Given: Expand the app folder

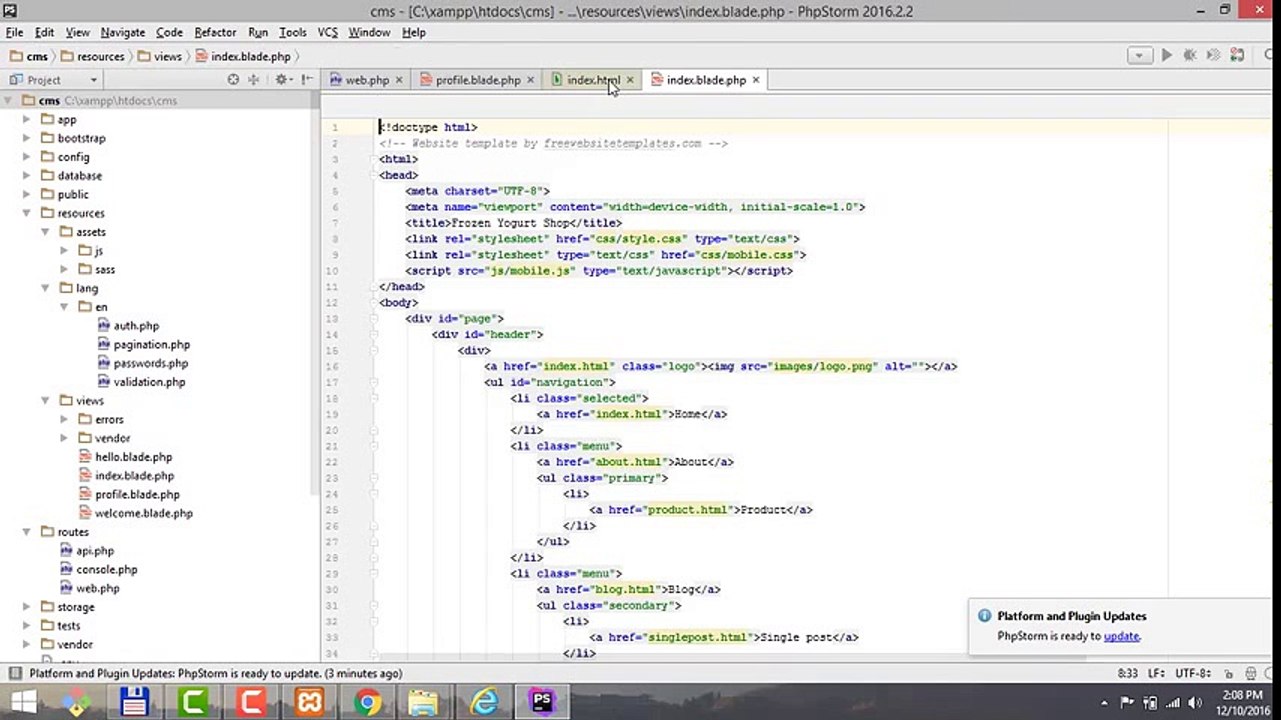Looking at the screenshot, I should pos(27,119).
